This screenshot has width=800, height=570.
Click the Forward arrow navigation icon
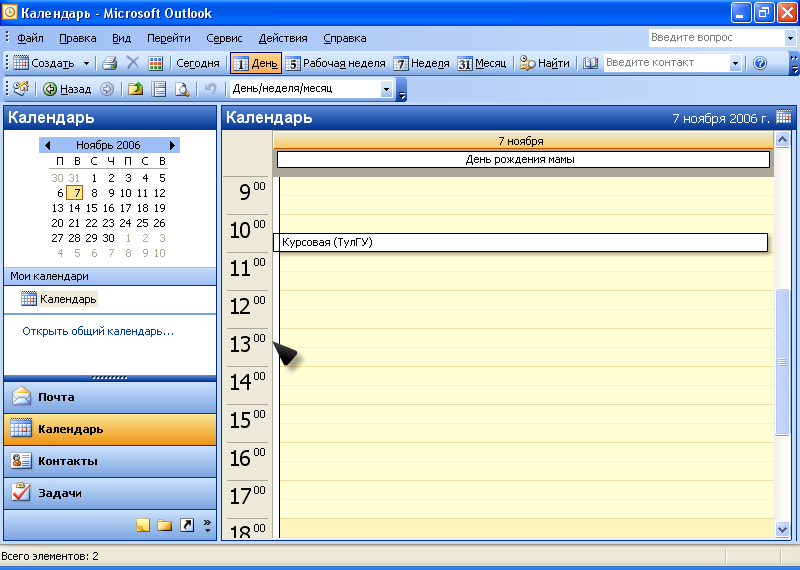tap(106, 89)
